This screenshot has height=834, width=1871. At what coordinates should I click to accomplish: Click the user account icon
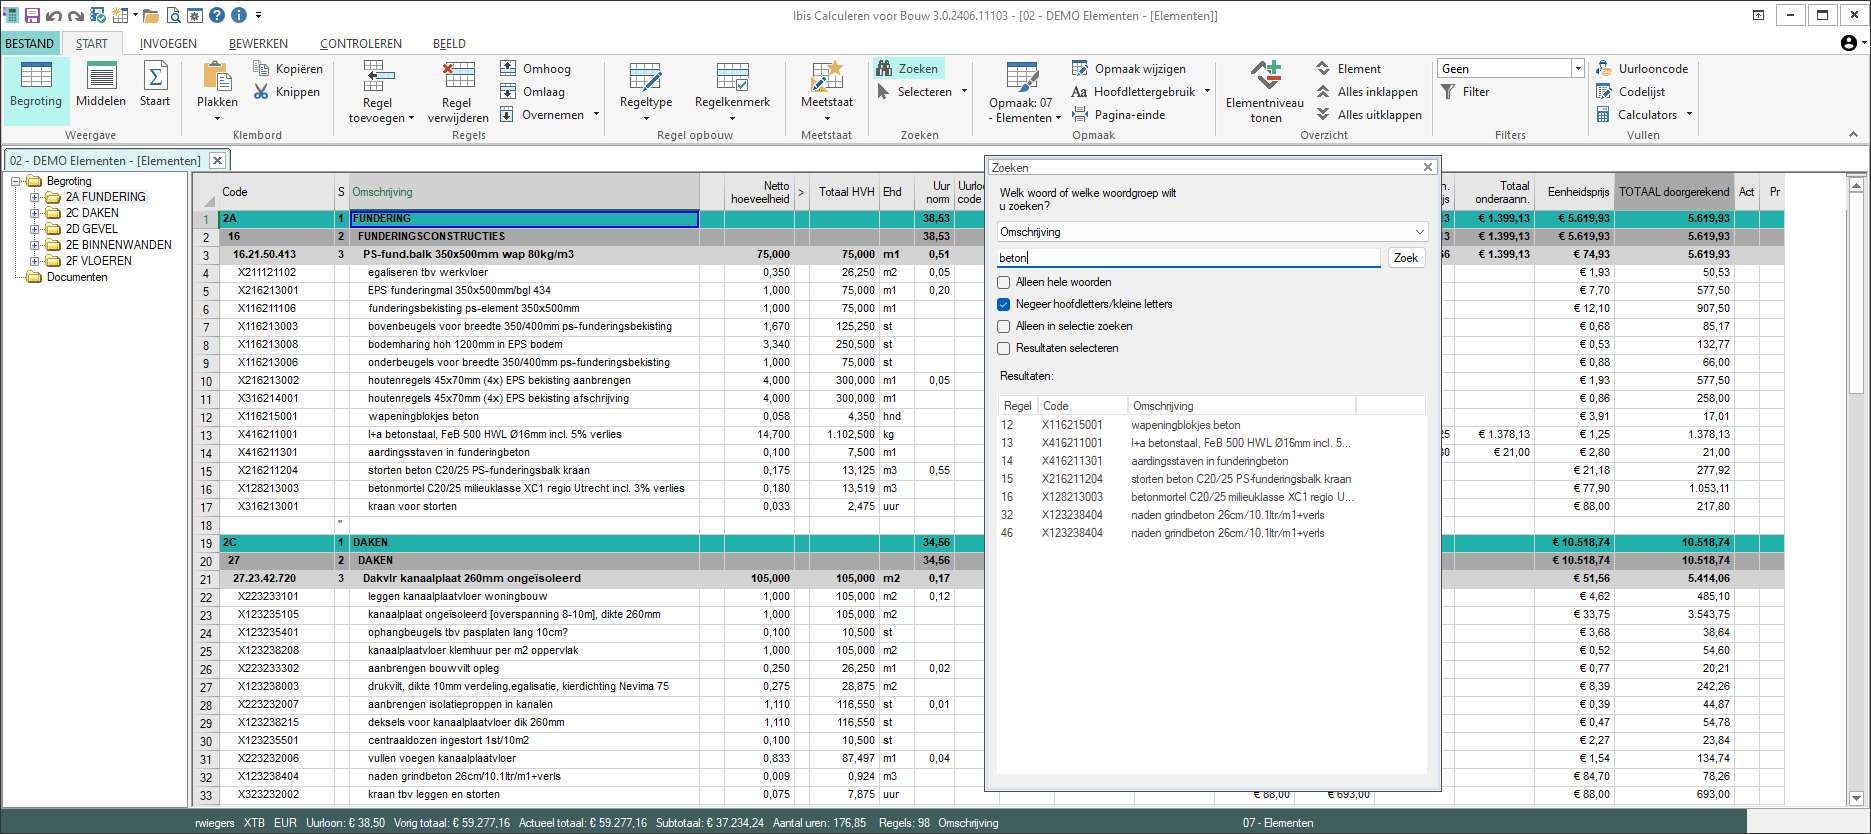pyautogui.click(x=1849, y=43)
